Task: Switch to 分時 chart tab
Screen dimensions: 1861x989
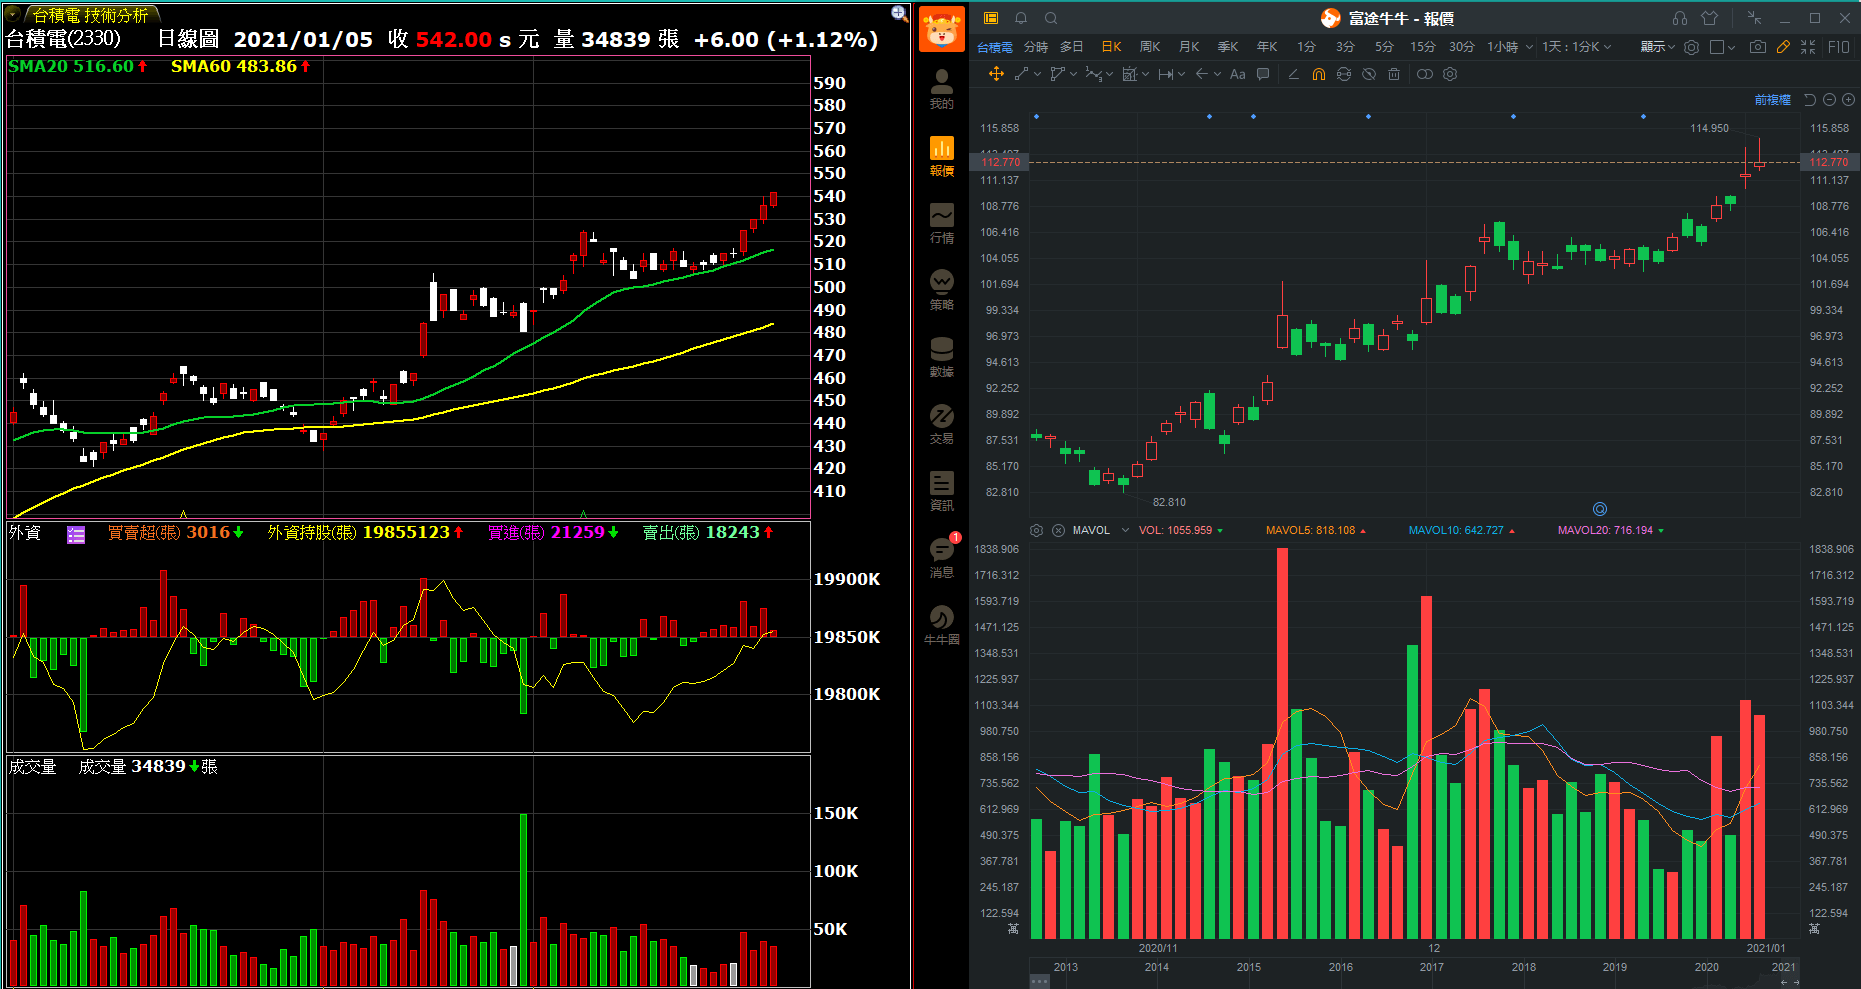Action: pyautogui.click(x=1036, y=47)
